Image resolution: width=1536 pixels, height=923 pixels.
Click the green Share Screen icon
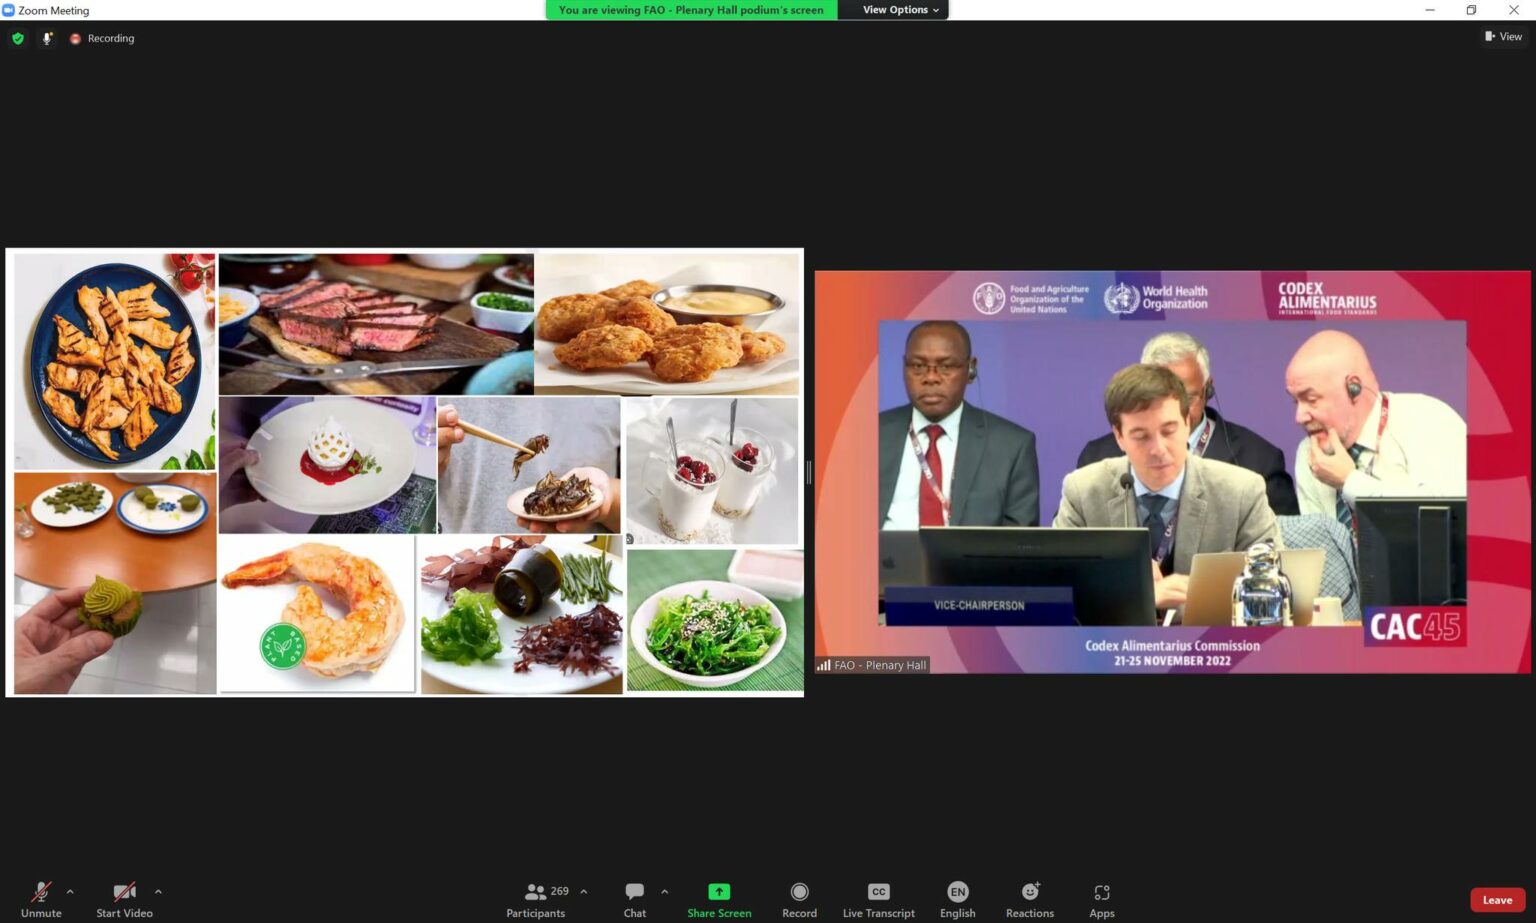tap(719, 891)
